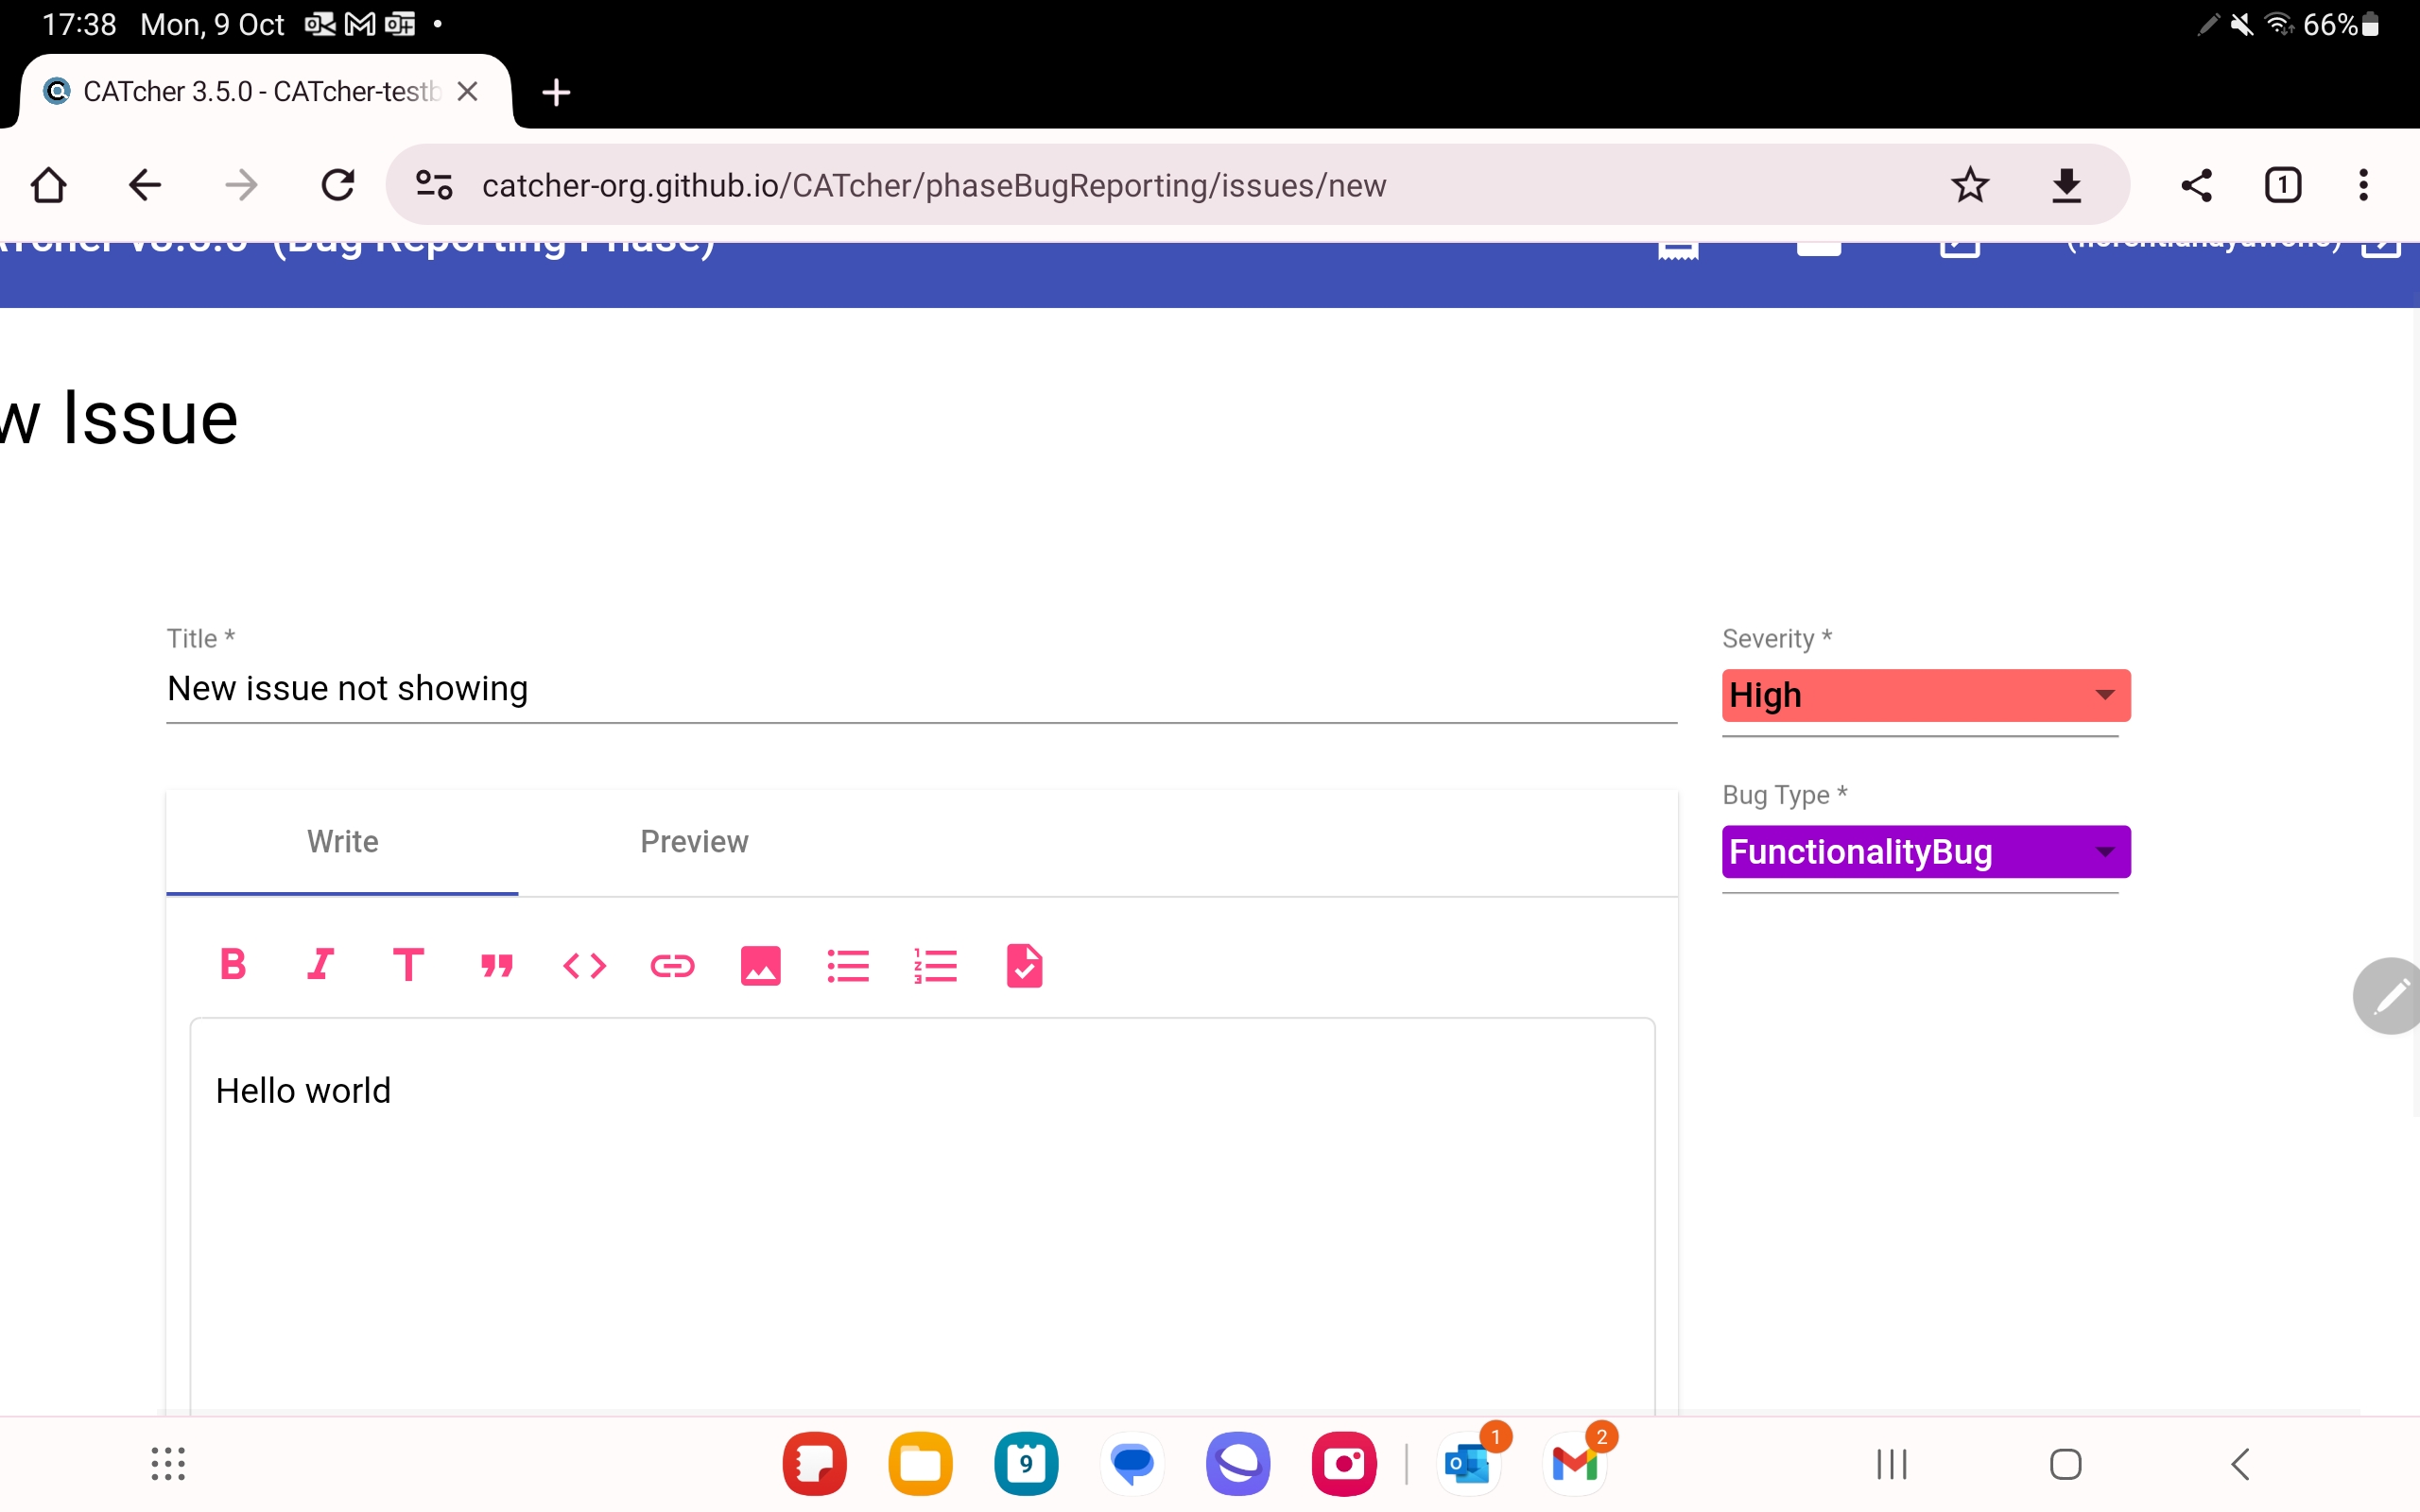Bookmark the page with the star icon
Viewport: 2420px width, 1512px height.
tap(1970, 185)
